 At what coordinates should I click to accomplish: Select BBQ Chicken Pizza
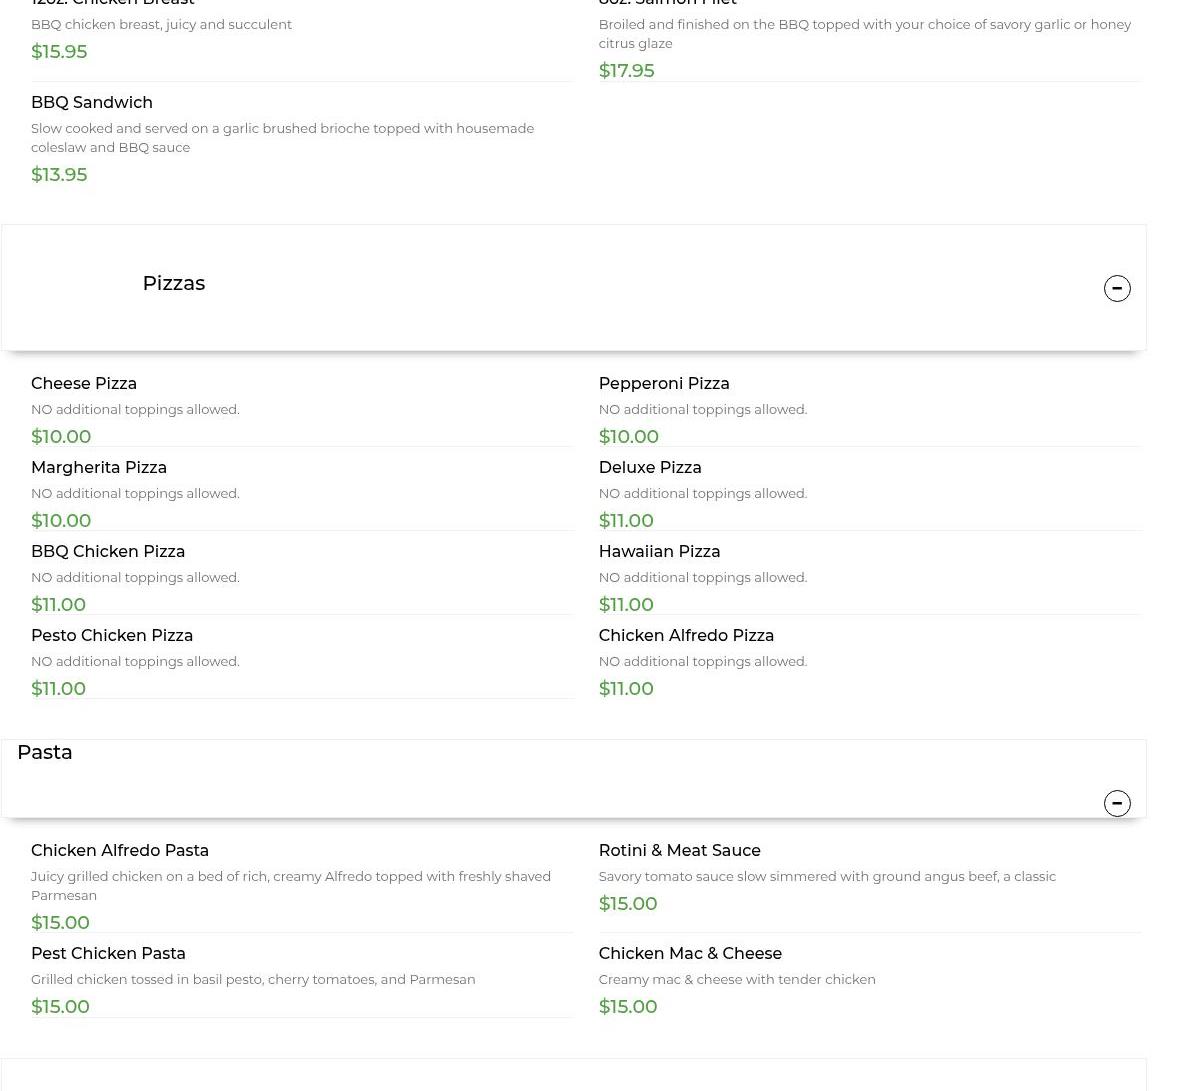point(108,552)
